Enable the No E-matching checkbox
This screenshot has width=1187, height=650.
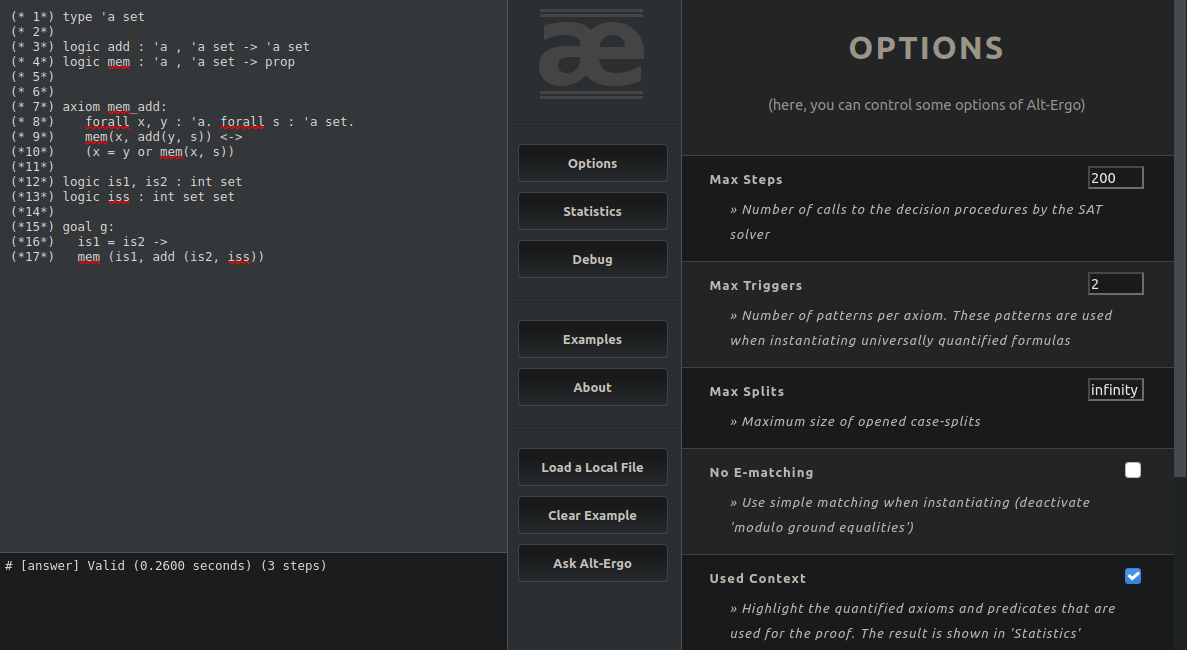(1133, 470)
